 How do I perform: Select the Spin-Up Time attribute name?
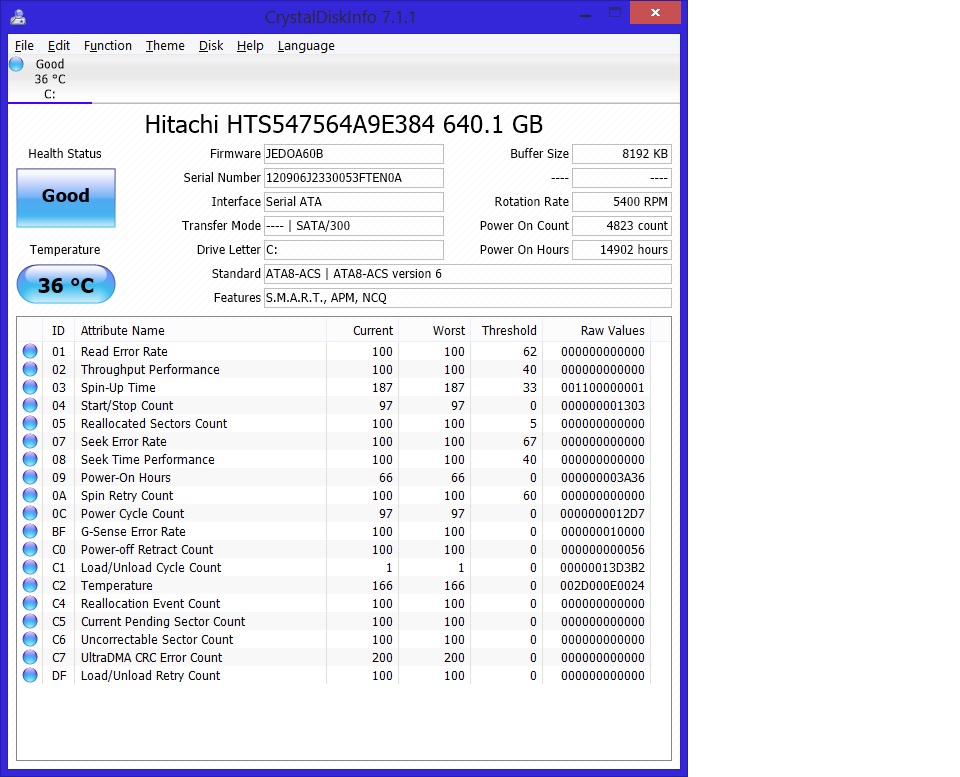(x=118, y=388)
